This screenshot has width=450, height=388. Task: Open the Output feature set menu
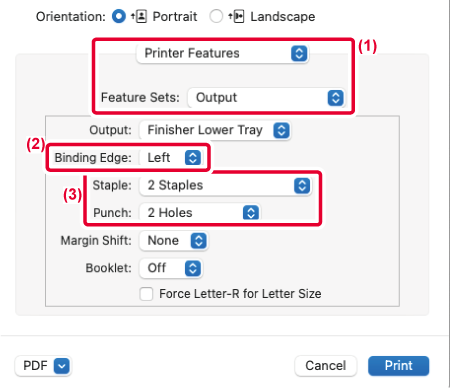[x=266, y=98]
